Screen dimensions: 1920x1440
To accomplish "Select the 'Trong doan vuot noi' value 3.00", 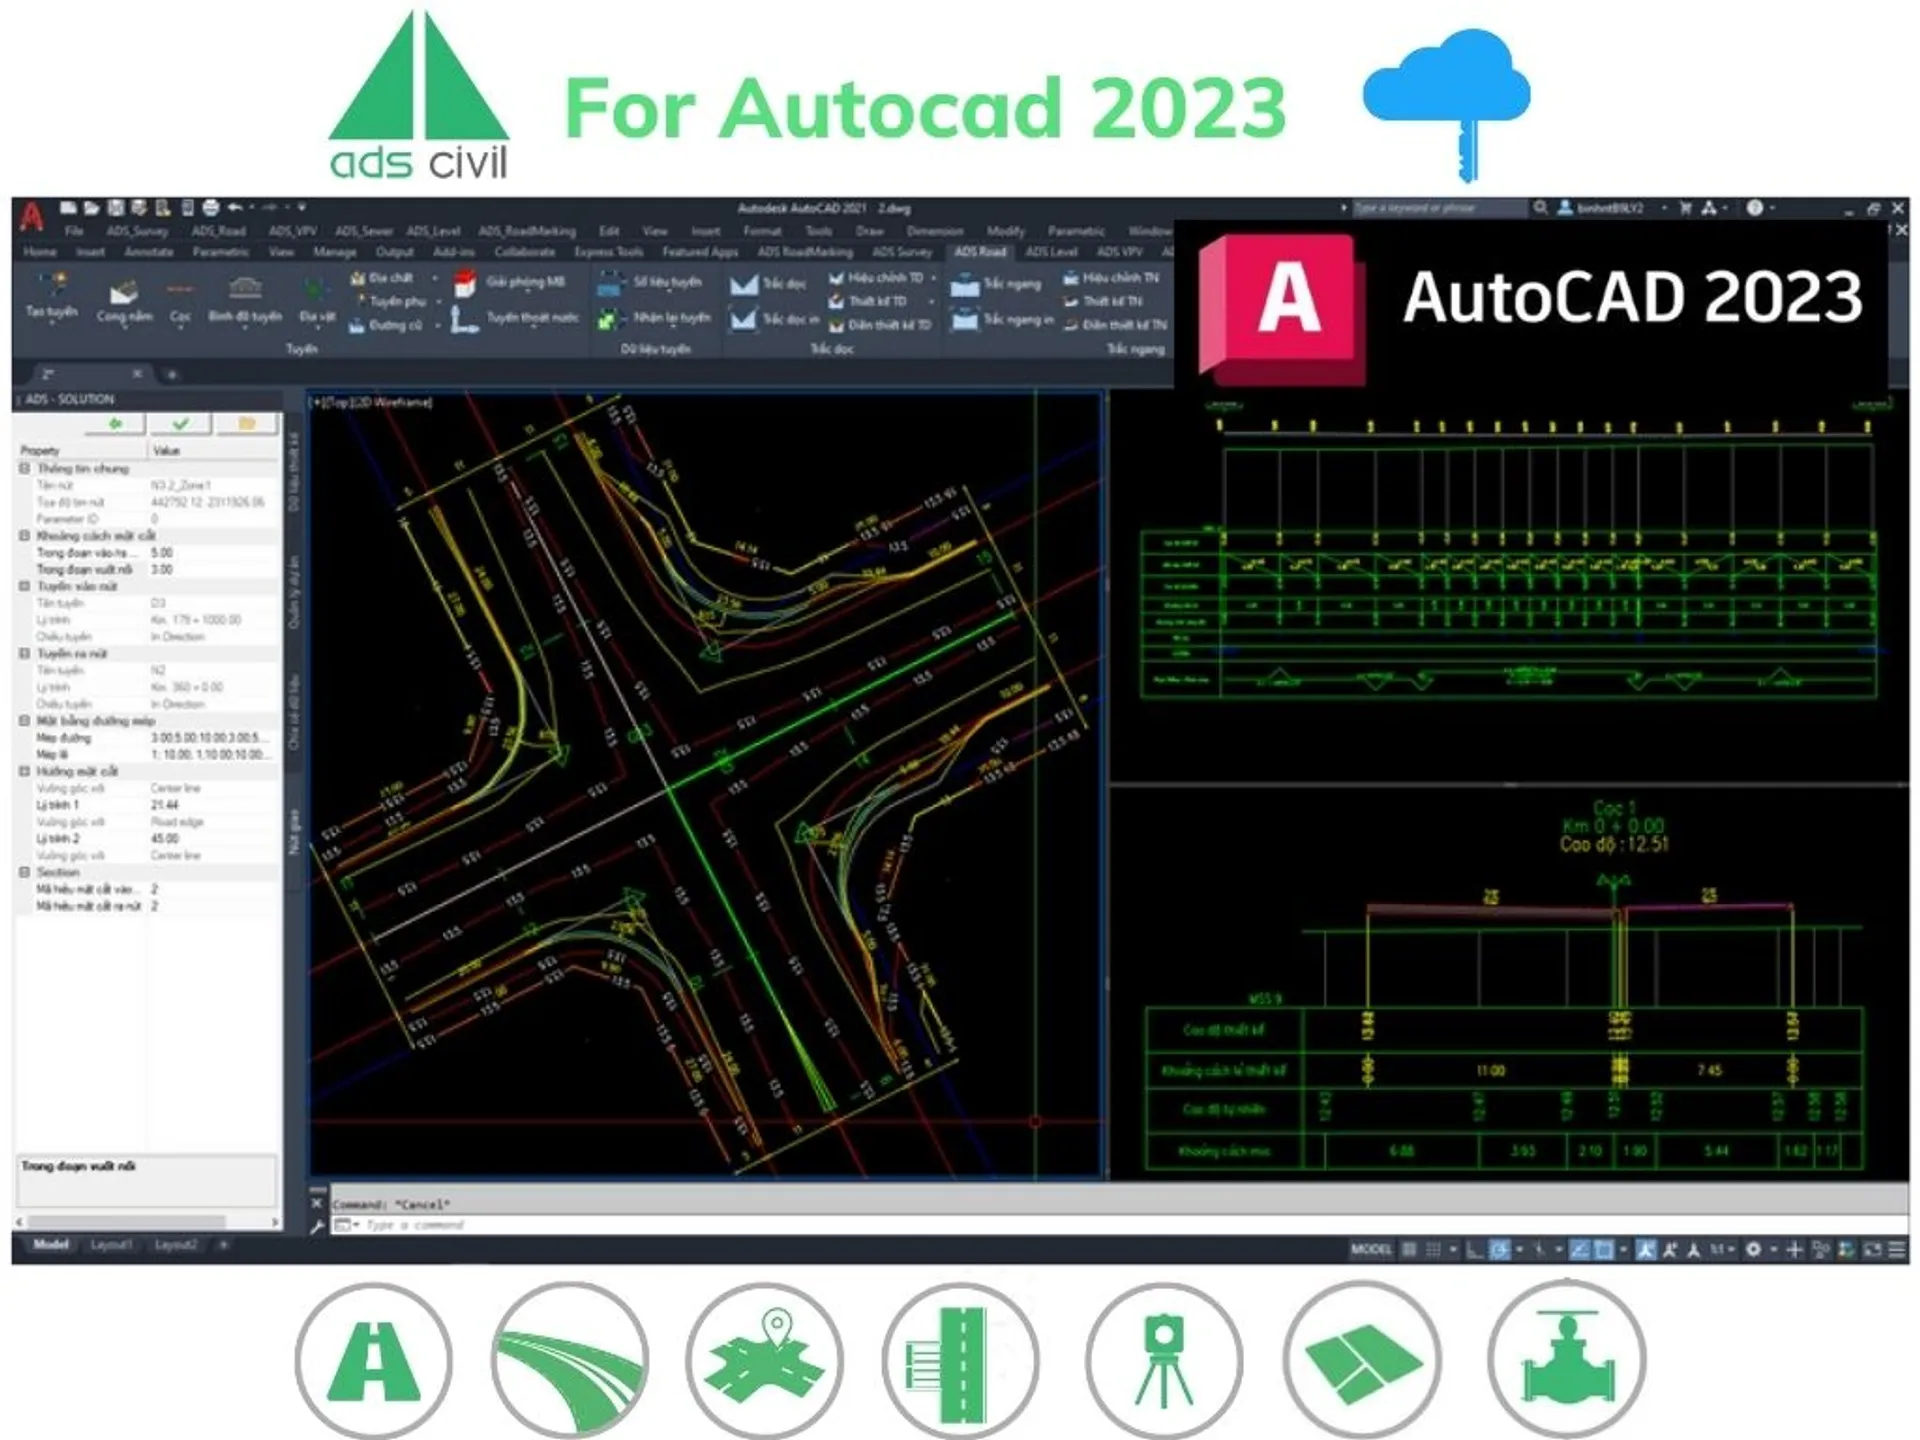I will coord(214,569).
